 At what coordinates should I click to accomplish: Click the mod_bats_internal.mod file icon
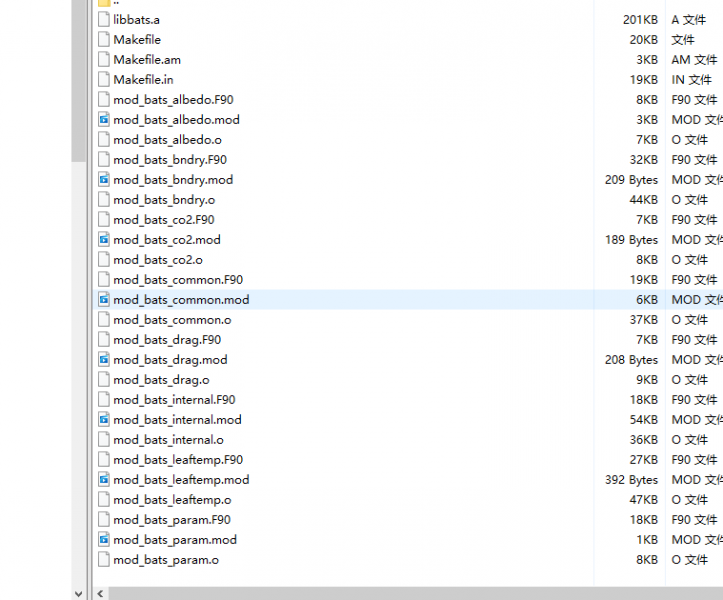(x=104, y=420)
